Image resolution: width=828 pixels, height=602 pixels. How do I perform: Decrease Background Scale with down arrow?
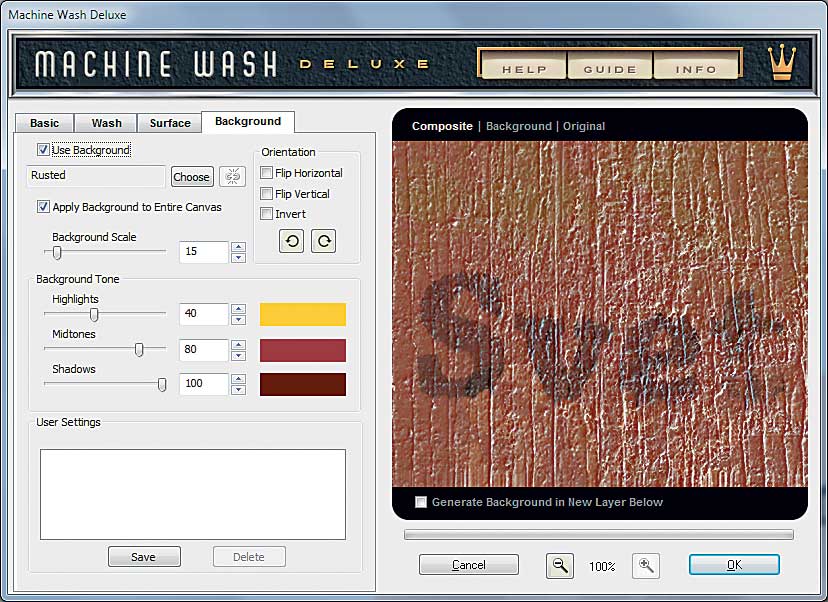pyautogui.click(x=239, y=257)
